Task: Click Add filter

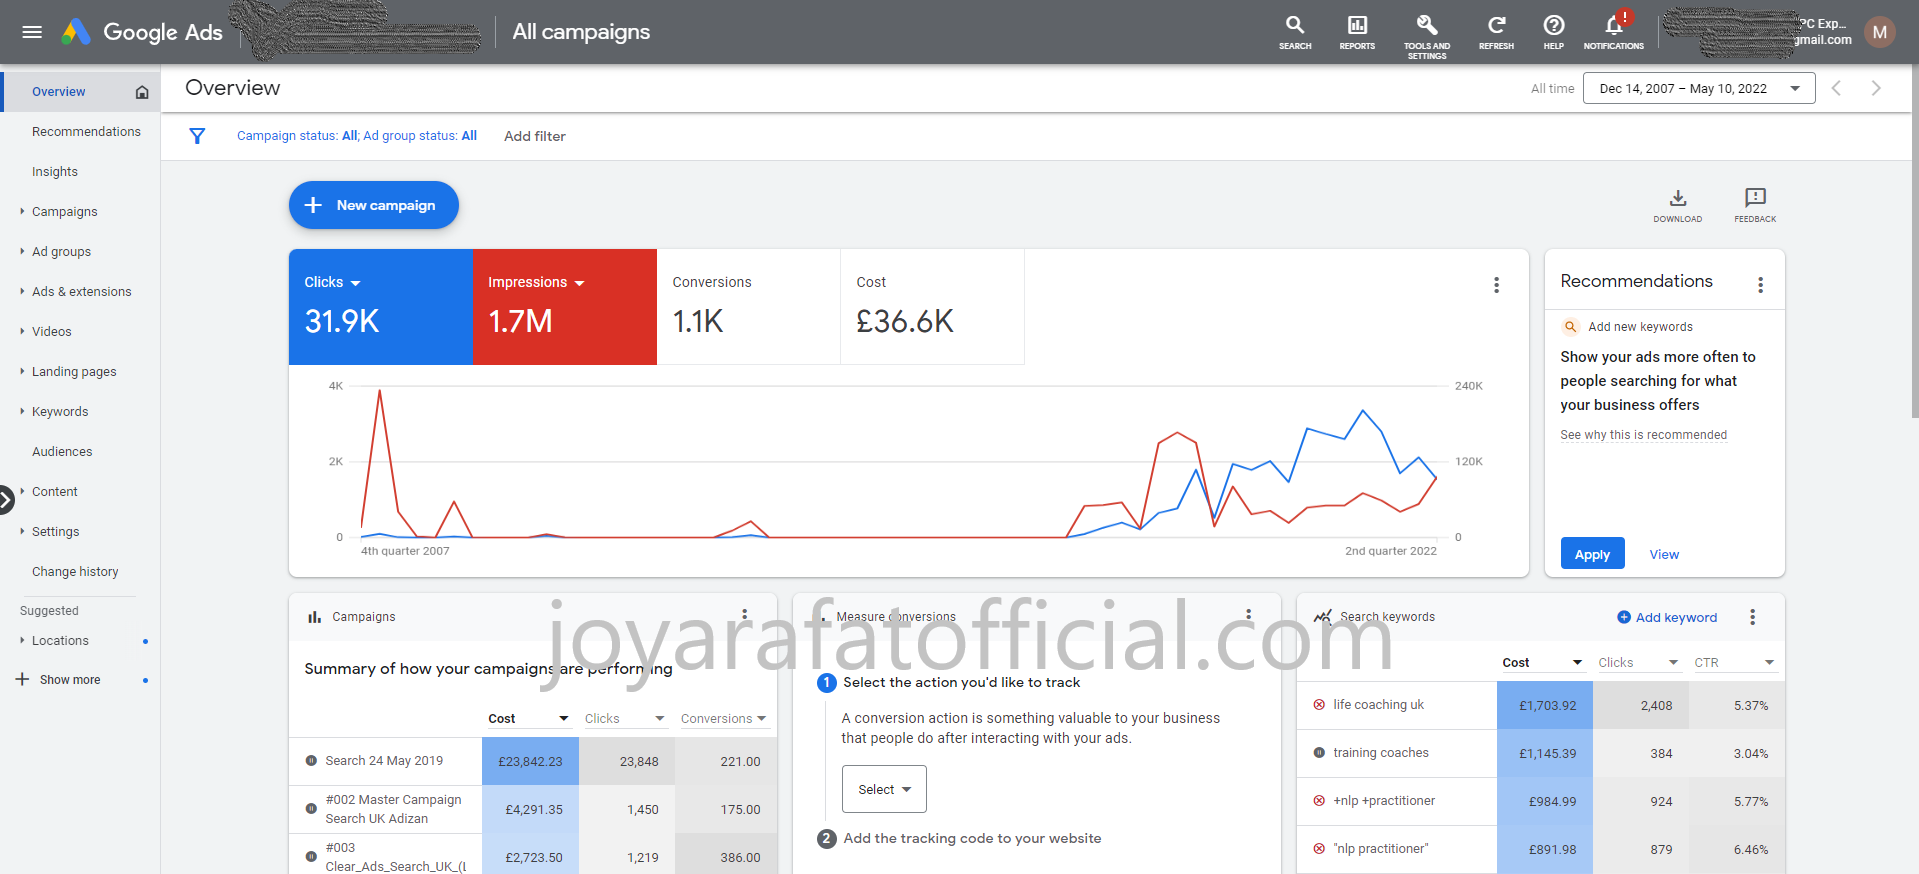Action: (x=535, y=136)
